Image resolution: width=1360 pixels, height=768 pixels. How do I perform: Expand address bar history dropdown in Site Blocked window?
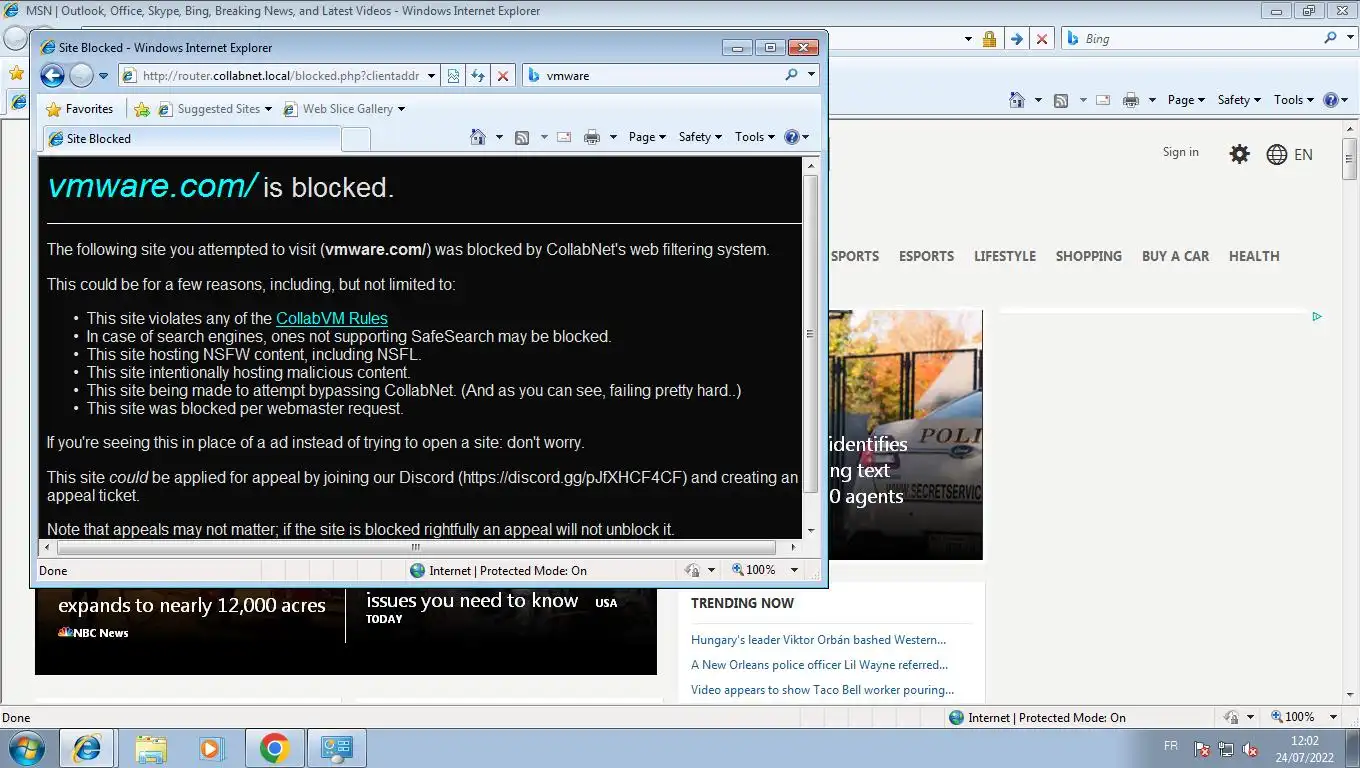[431, 75]
